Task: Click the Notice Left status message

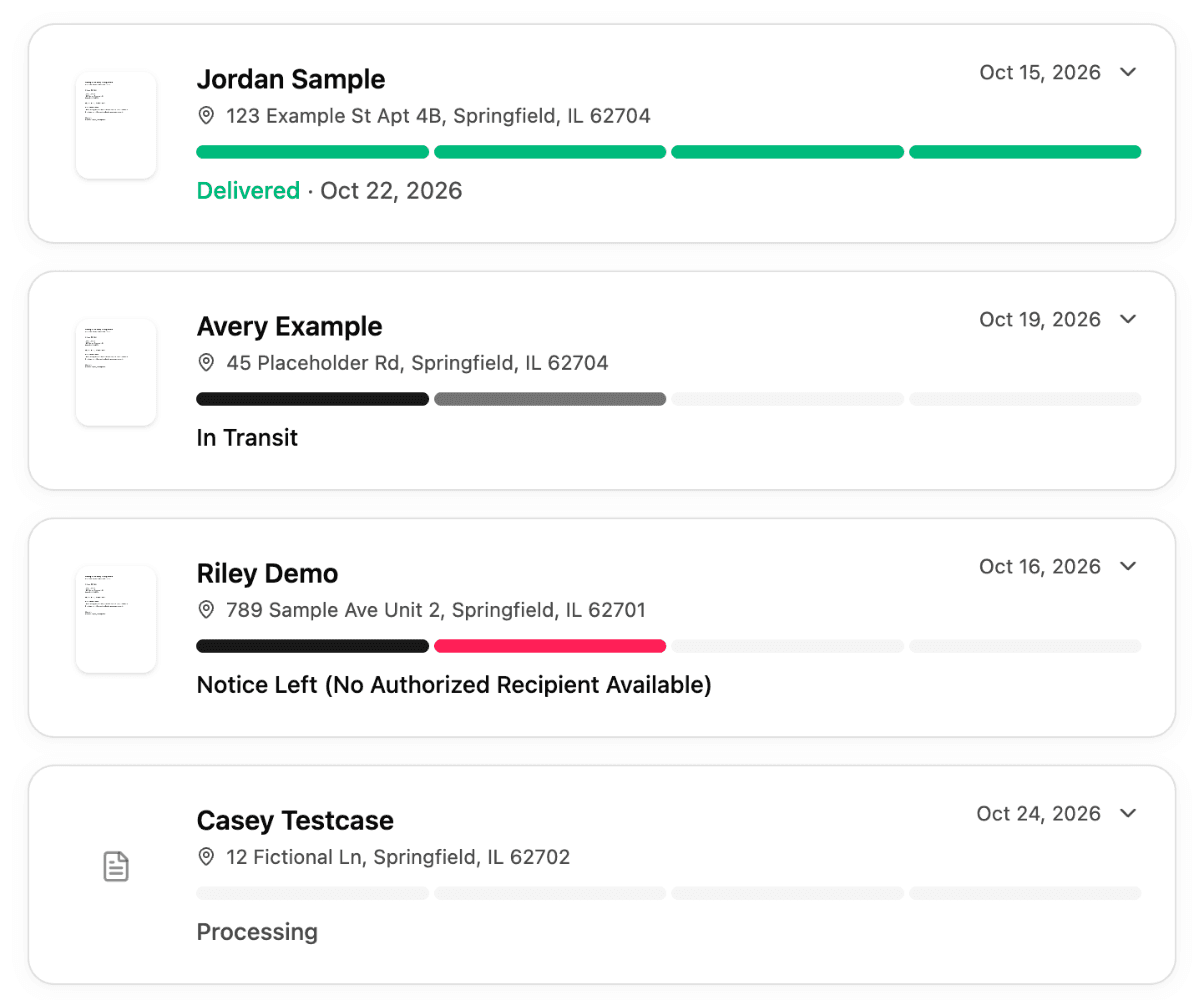Action: pyautogui.click(x=454, y=685)
